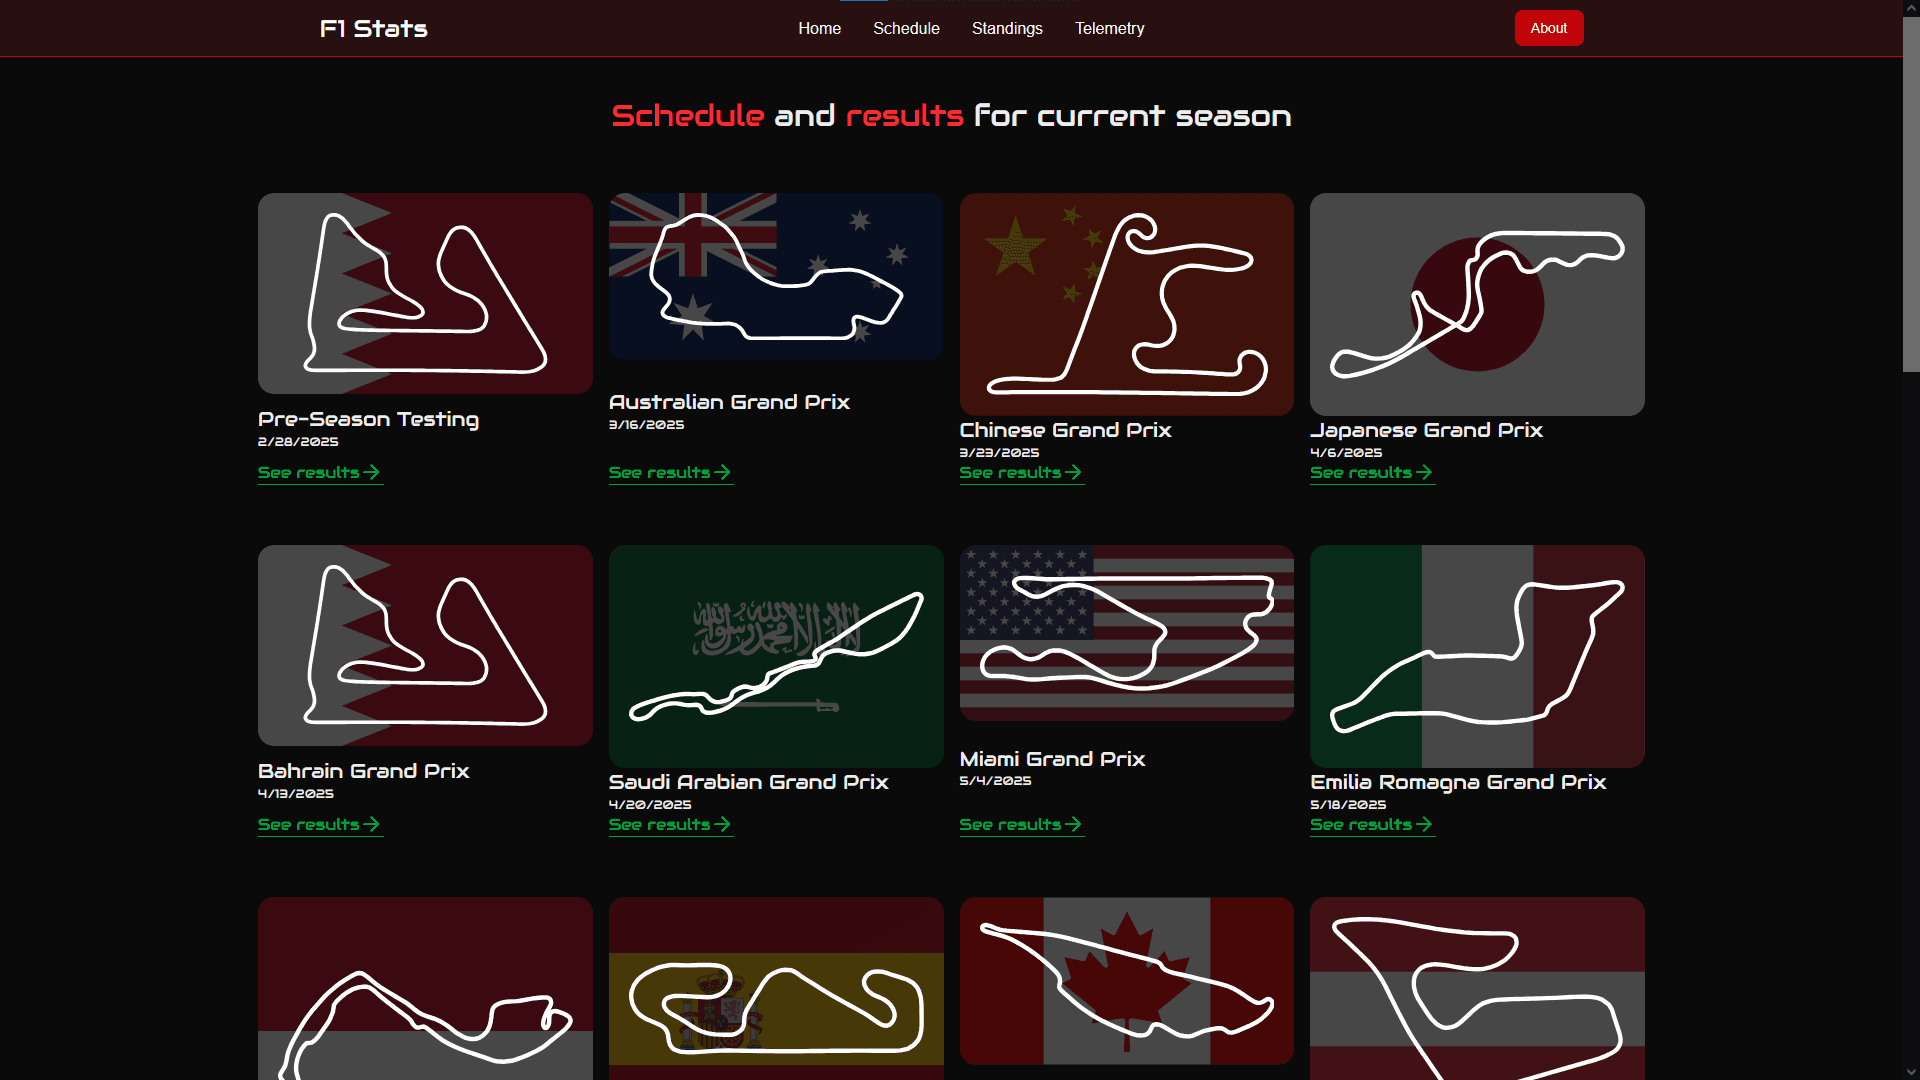The width and height of the screenshot is (1920, 1080).
Task: Click the Austrian flag circuit thumbnail
Action: click(x=1476, y=988)
